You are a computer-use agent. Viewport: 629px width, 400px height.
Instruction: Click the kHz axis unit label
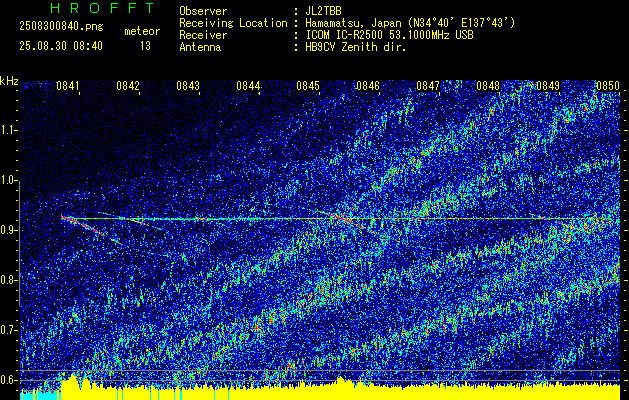(9, 81)
